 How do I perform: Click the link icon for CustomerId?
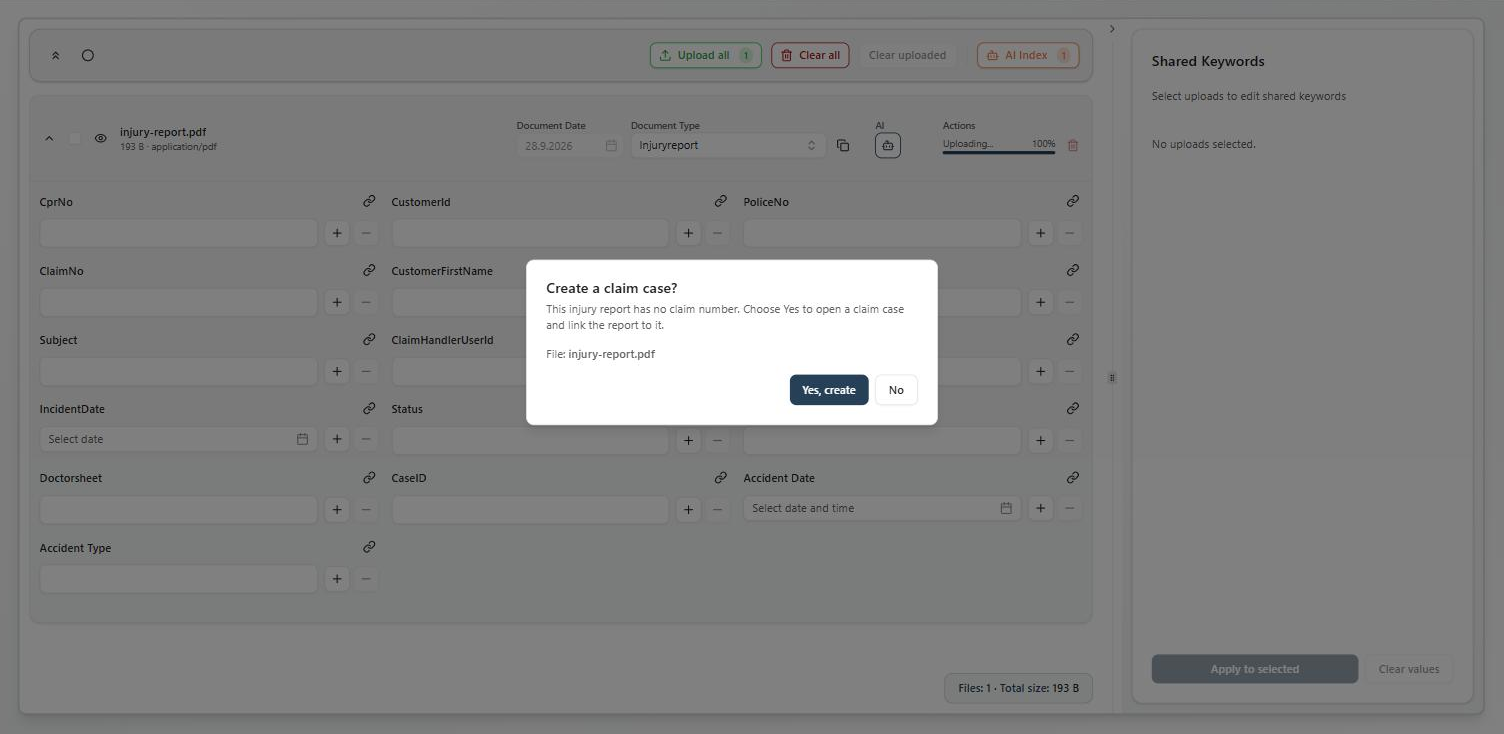(720, 201)
